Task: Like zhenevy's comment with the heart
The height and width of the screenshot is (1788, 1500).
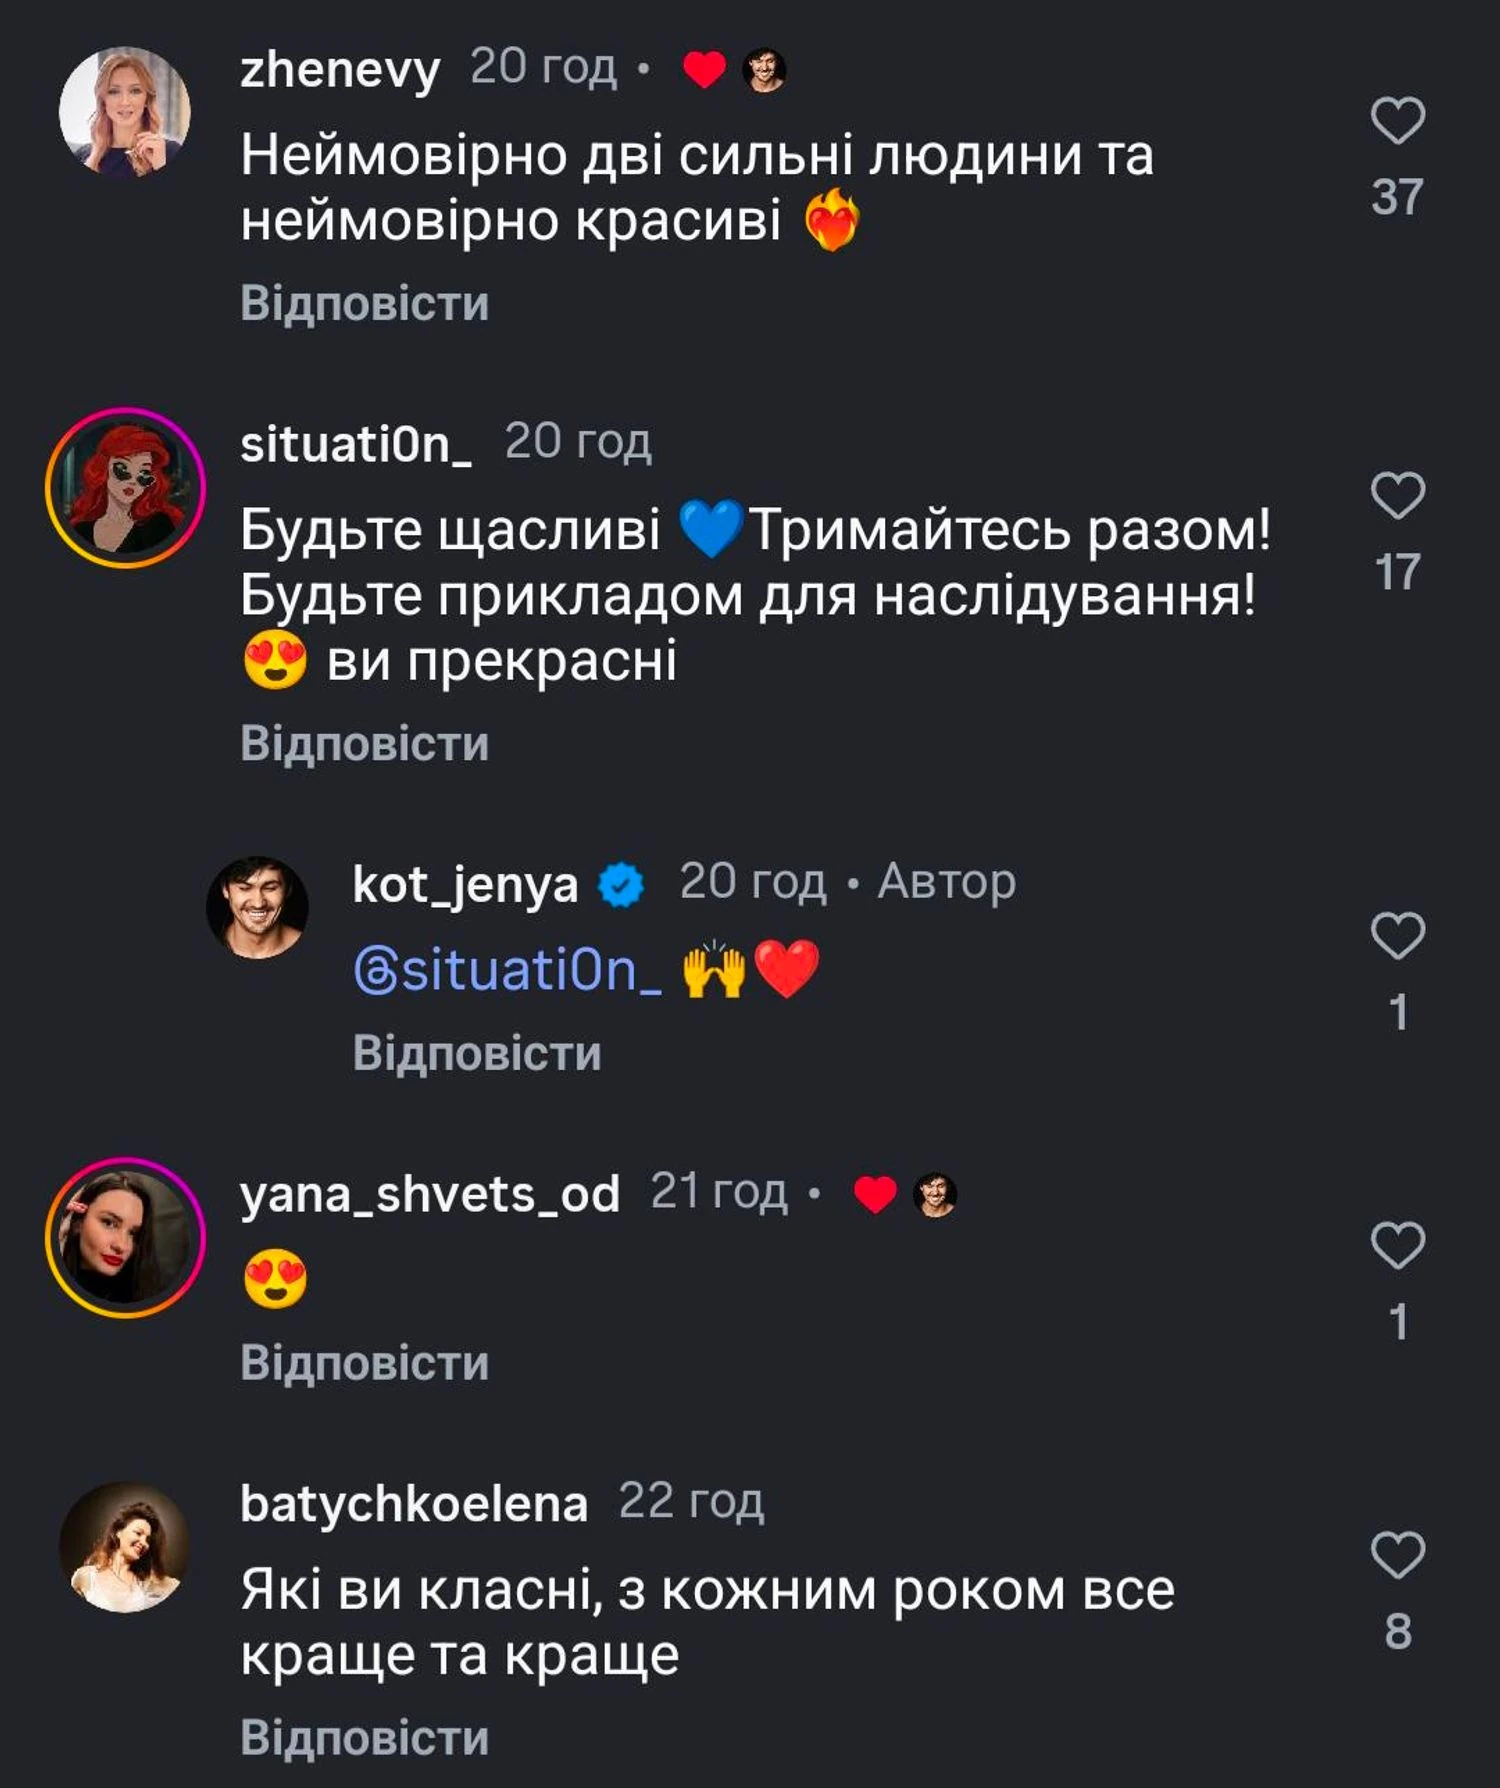Action: pyautogui.click(x=1397, y=122)
